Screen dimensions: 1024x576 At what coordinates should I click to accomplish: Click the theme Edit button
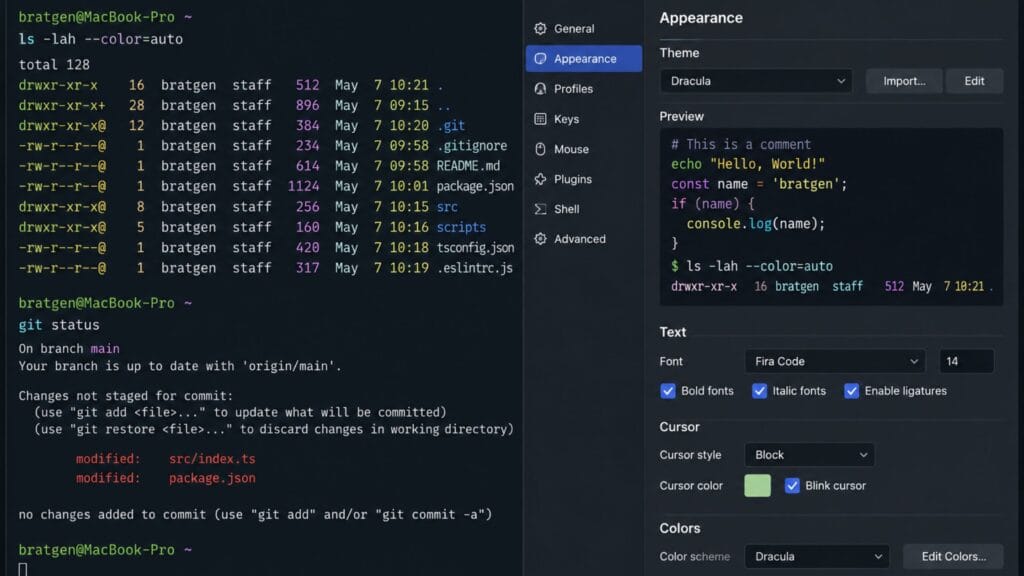click(974, 81)
